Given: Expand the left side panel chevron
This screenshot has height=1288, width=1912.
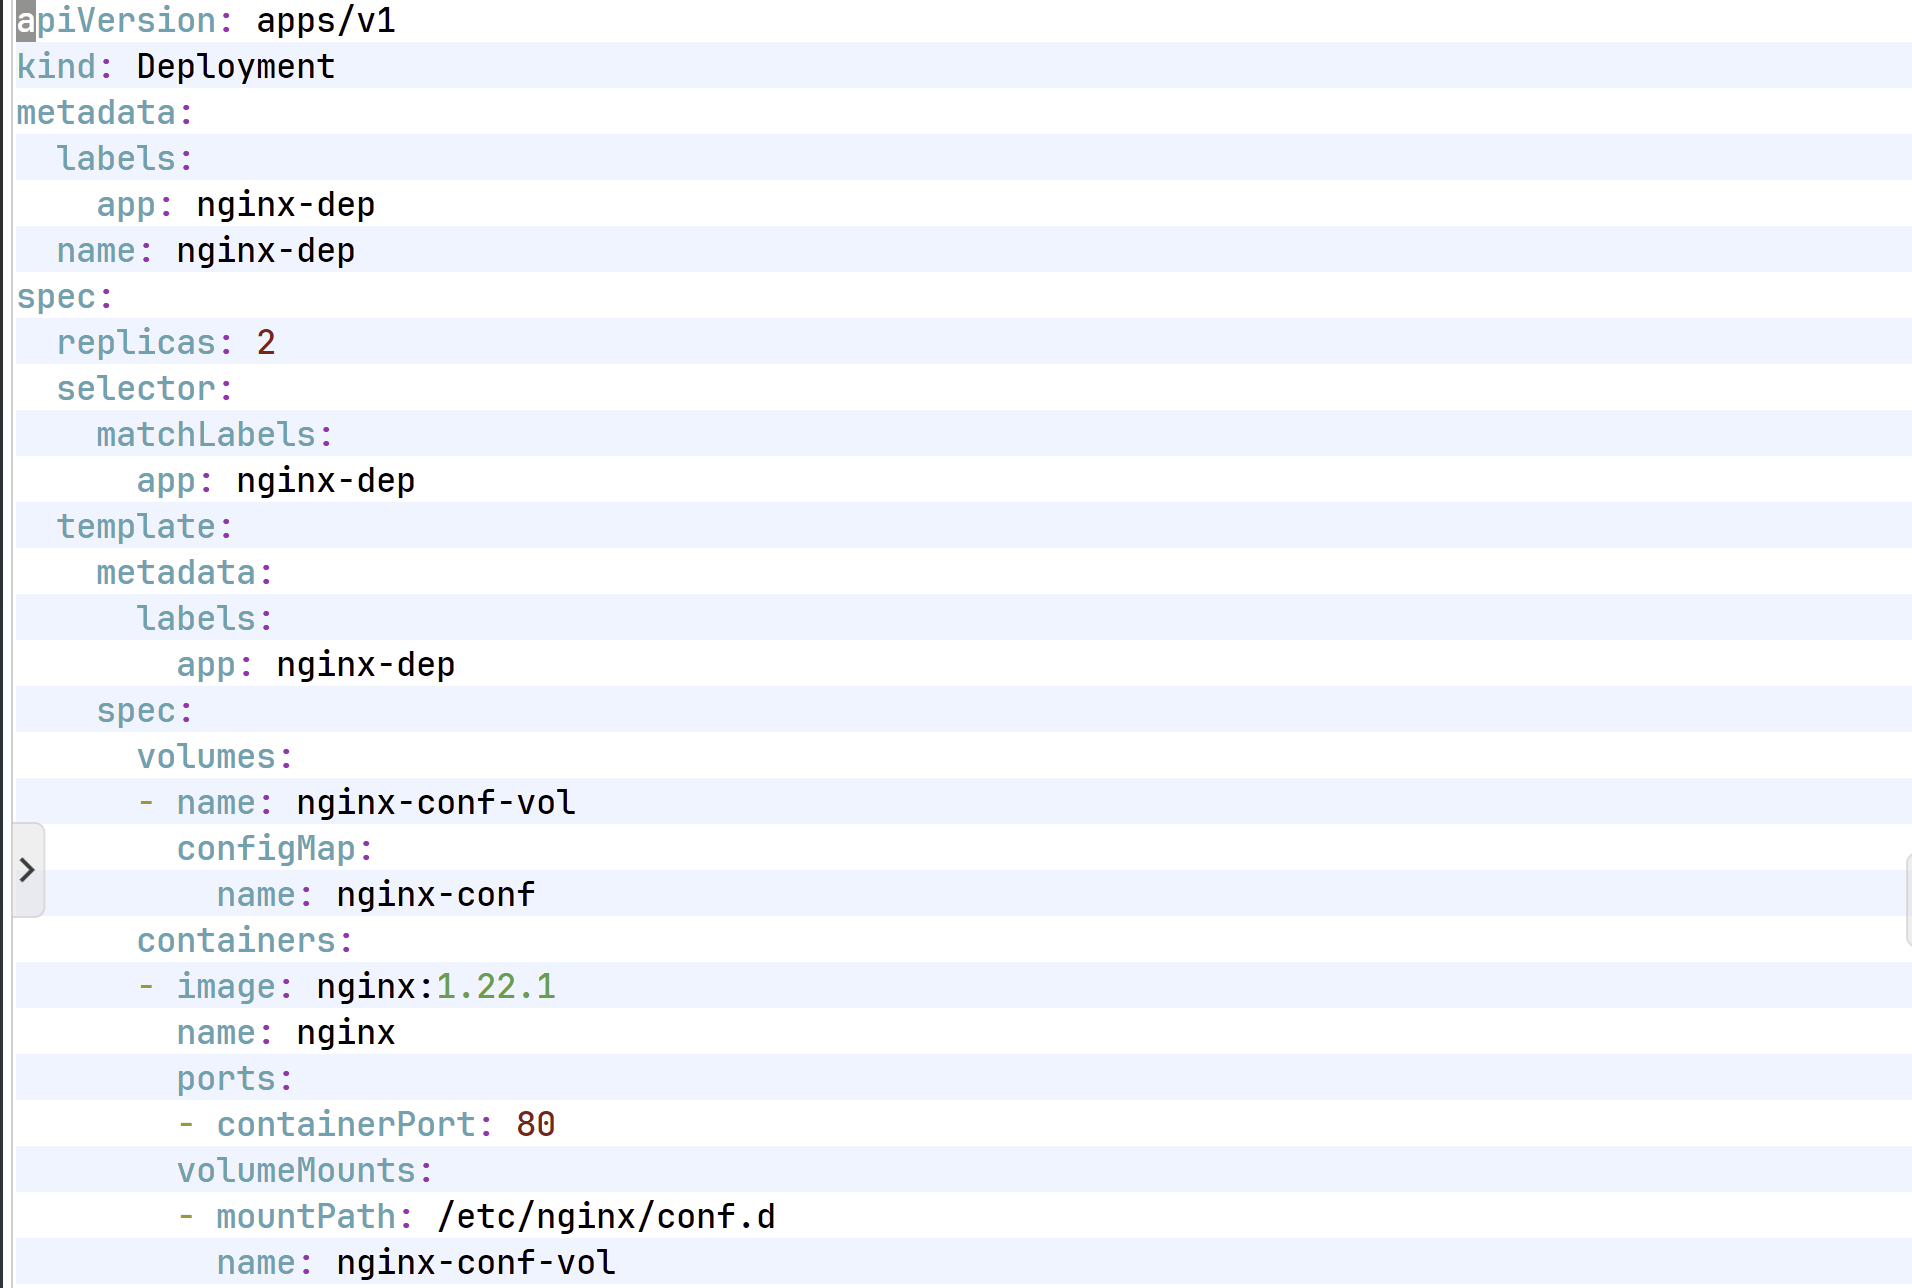Looking at the screenshot, I should click(x=27, y=870).
